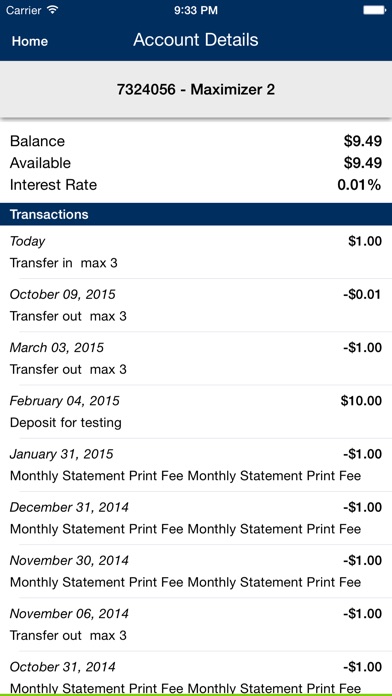Tap the 7324056 - Maximizer 2 header
392x696 pixels.
[196, 90]
